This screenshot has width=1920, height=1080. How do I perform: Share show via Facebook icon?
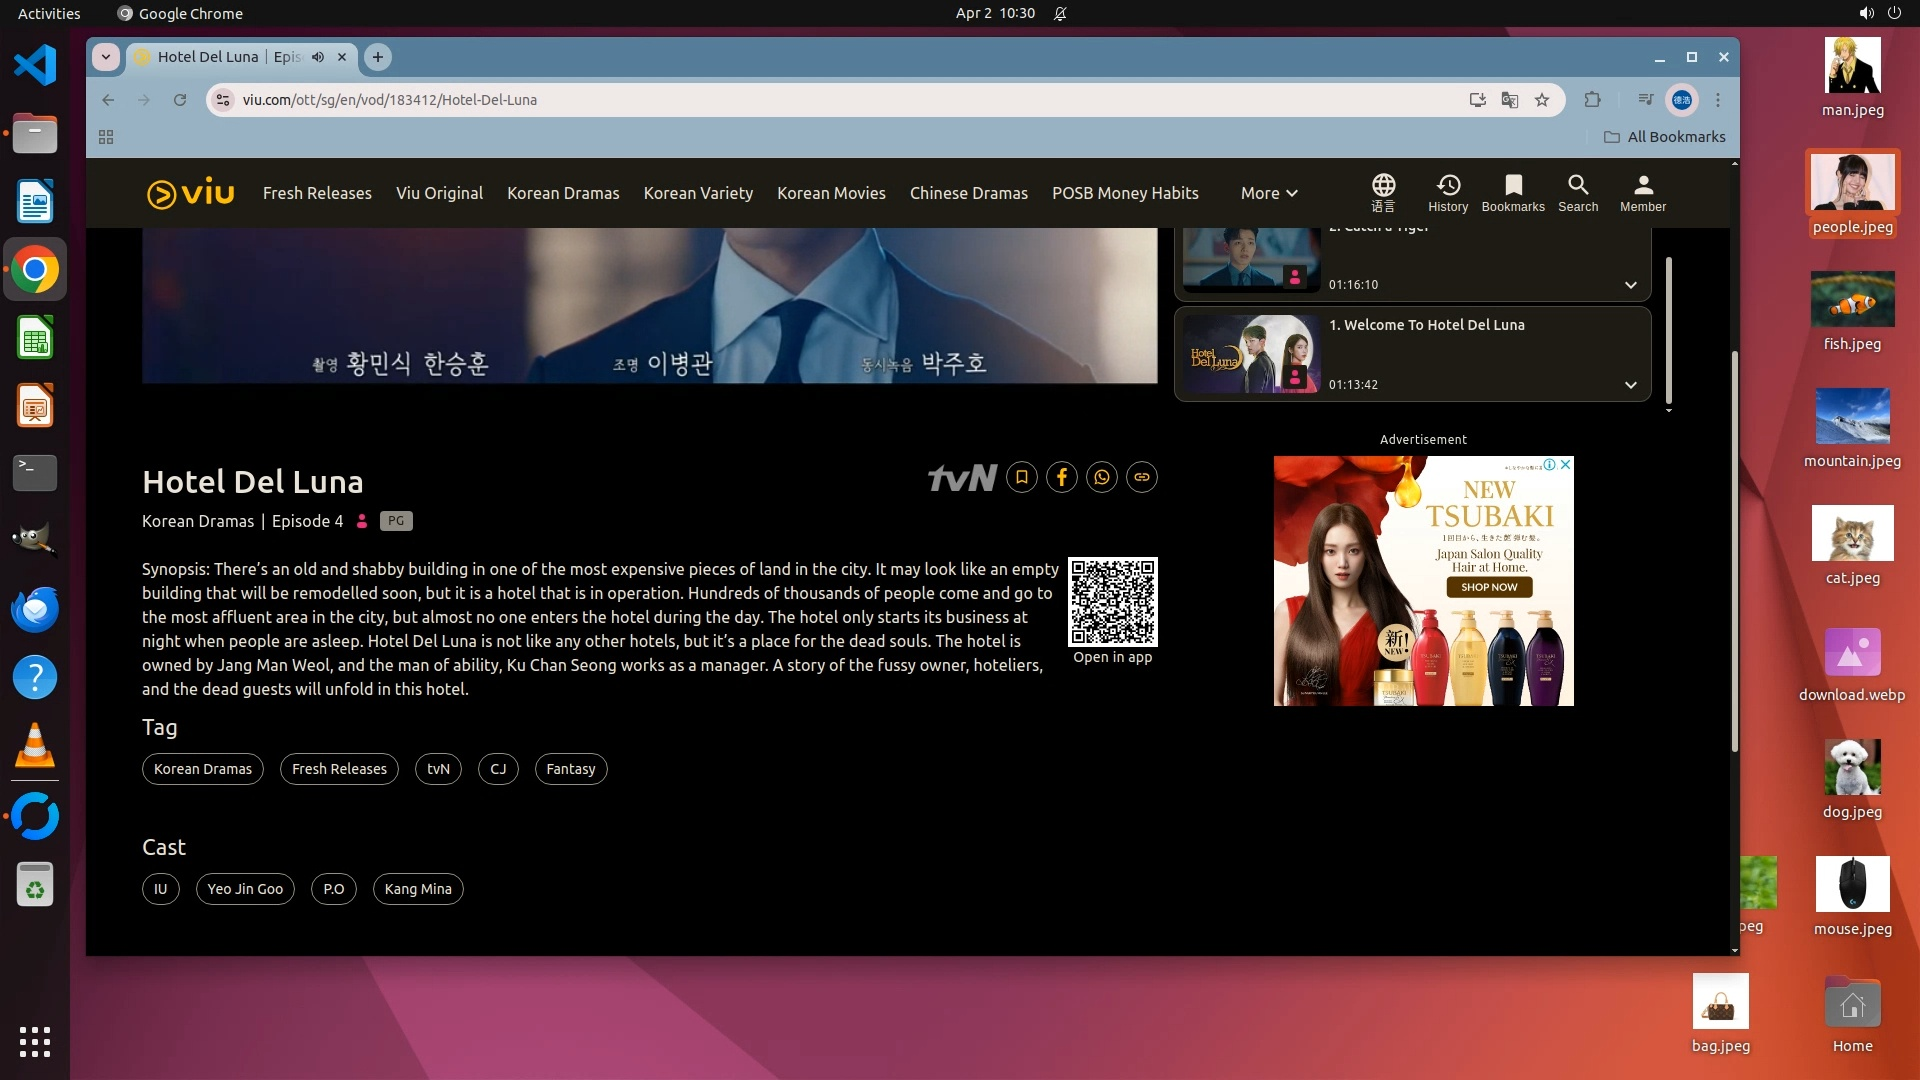[1061, 478]
